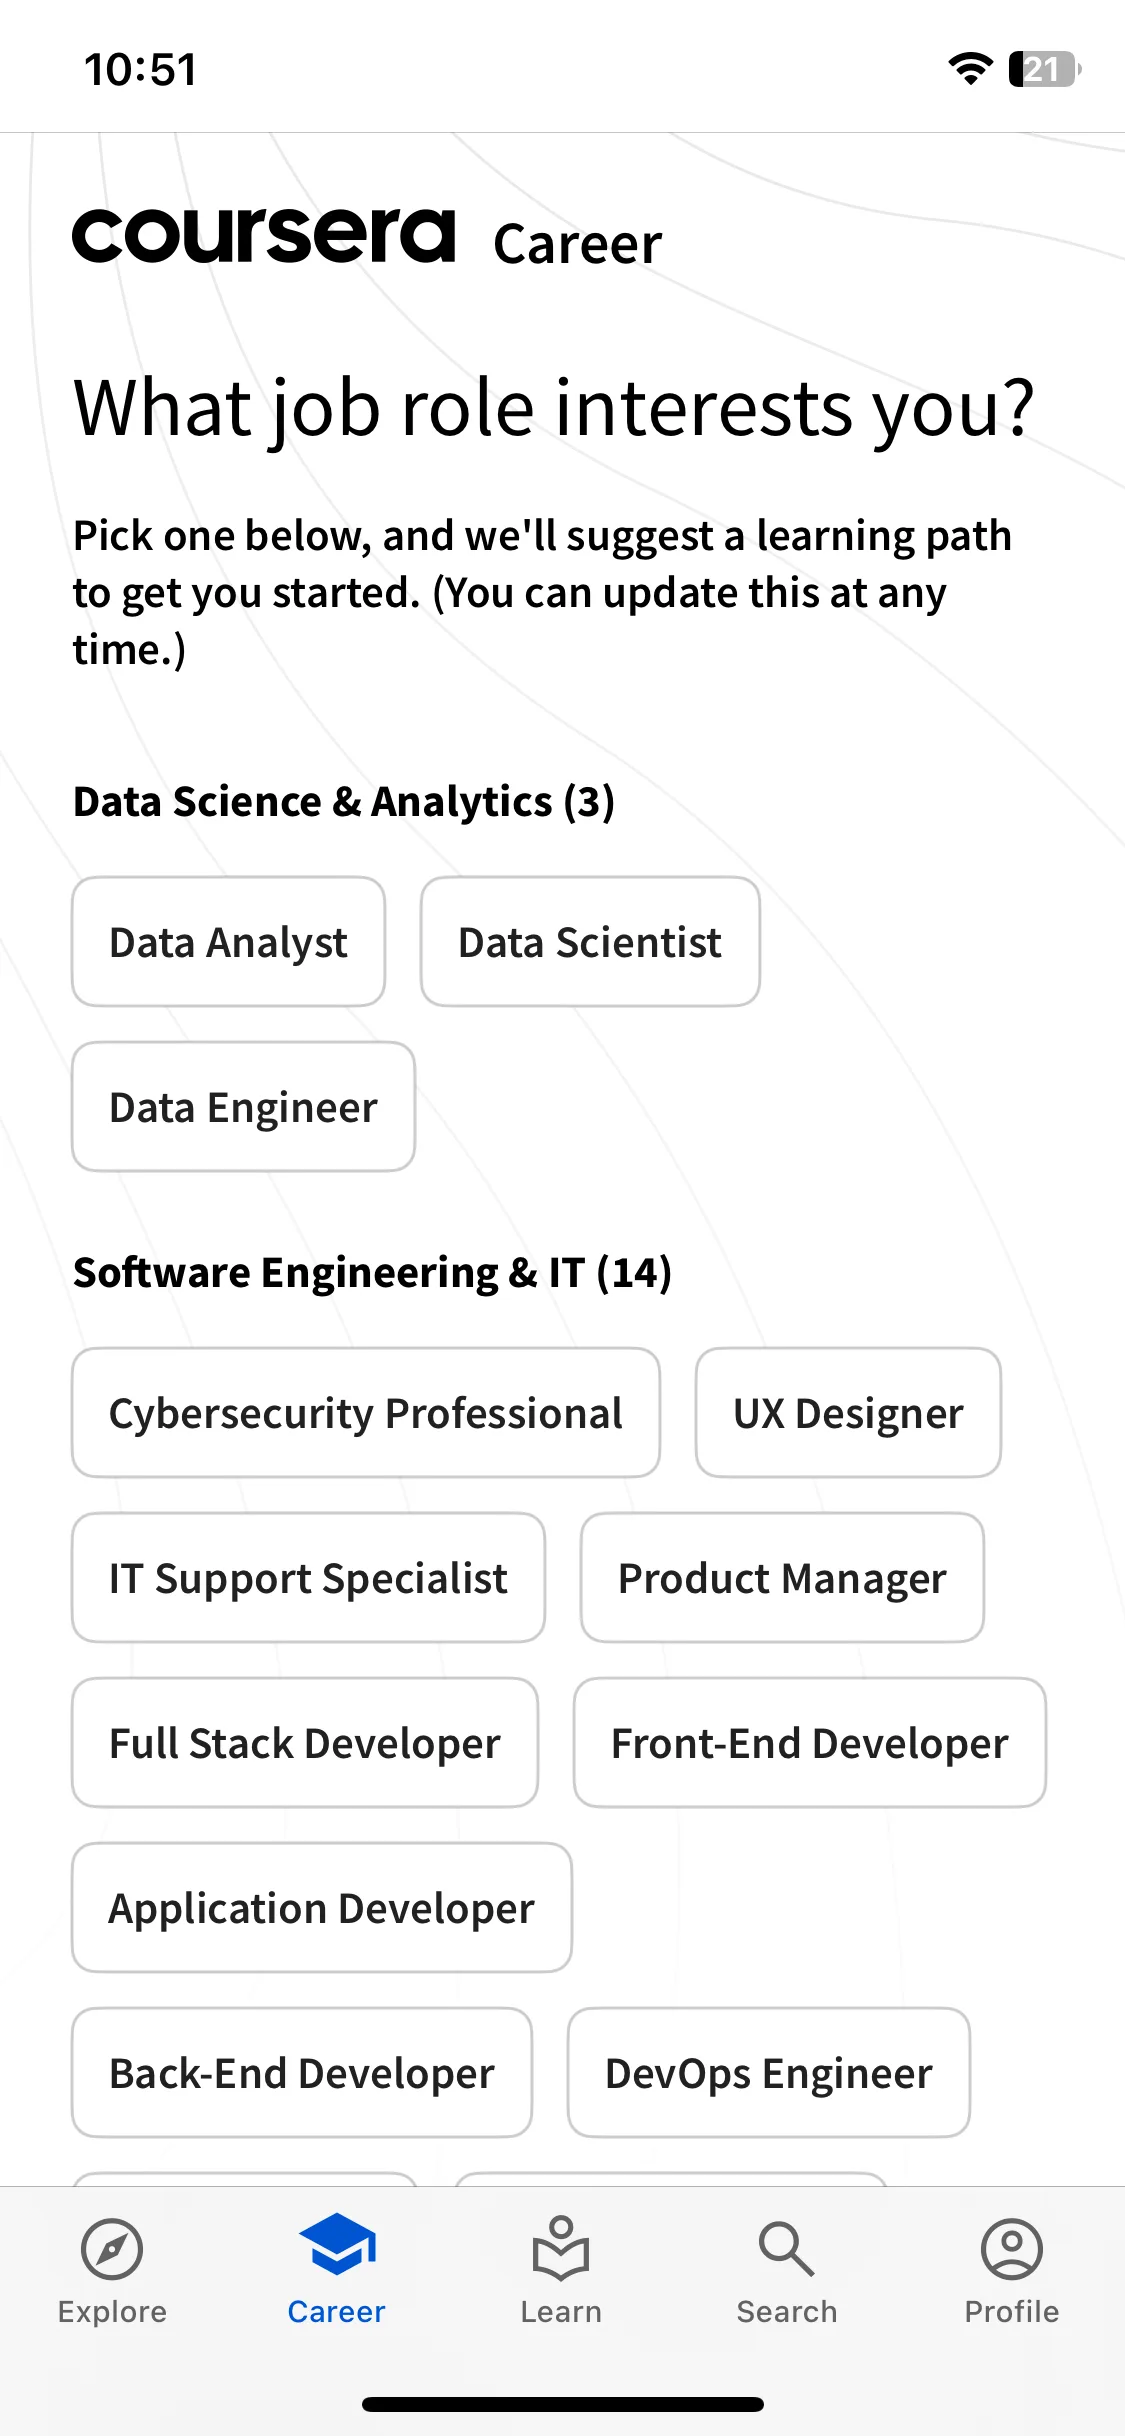Viewport: 1125px width, 2436px height.
Task: Tap the Career graduation cap icon
Action: pos(337,2243)
